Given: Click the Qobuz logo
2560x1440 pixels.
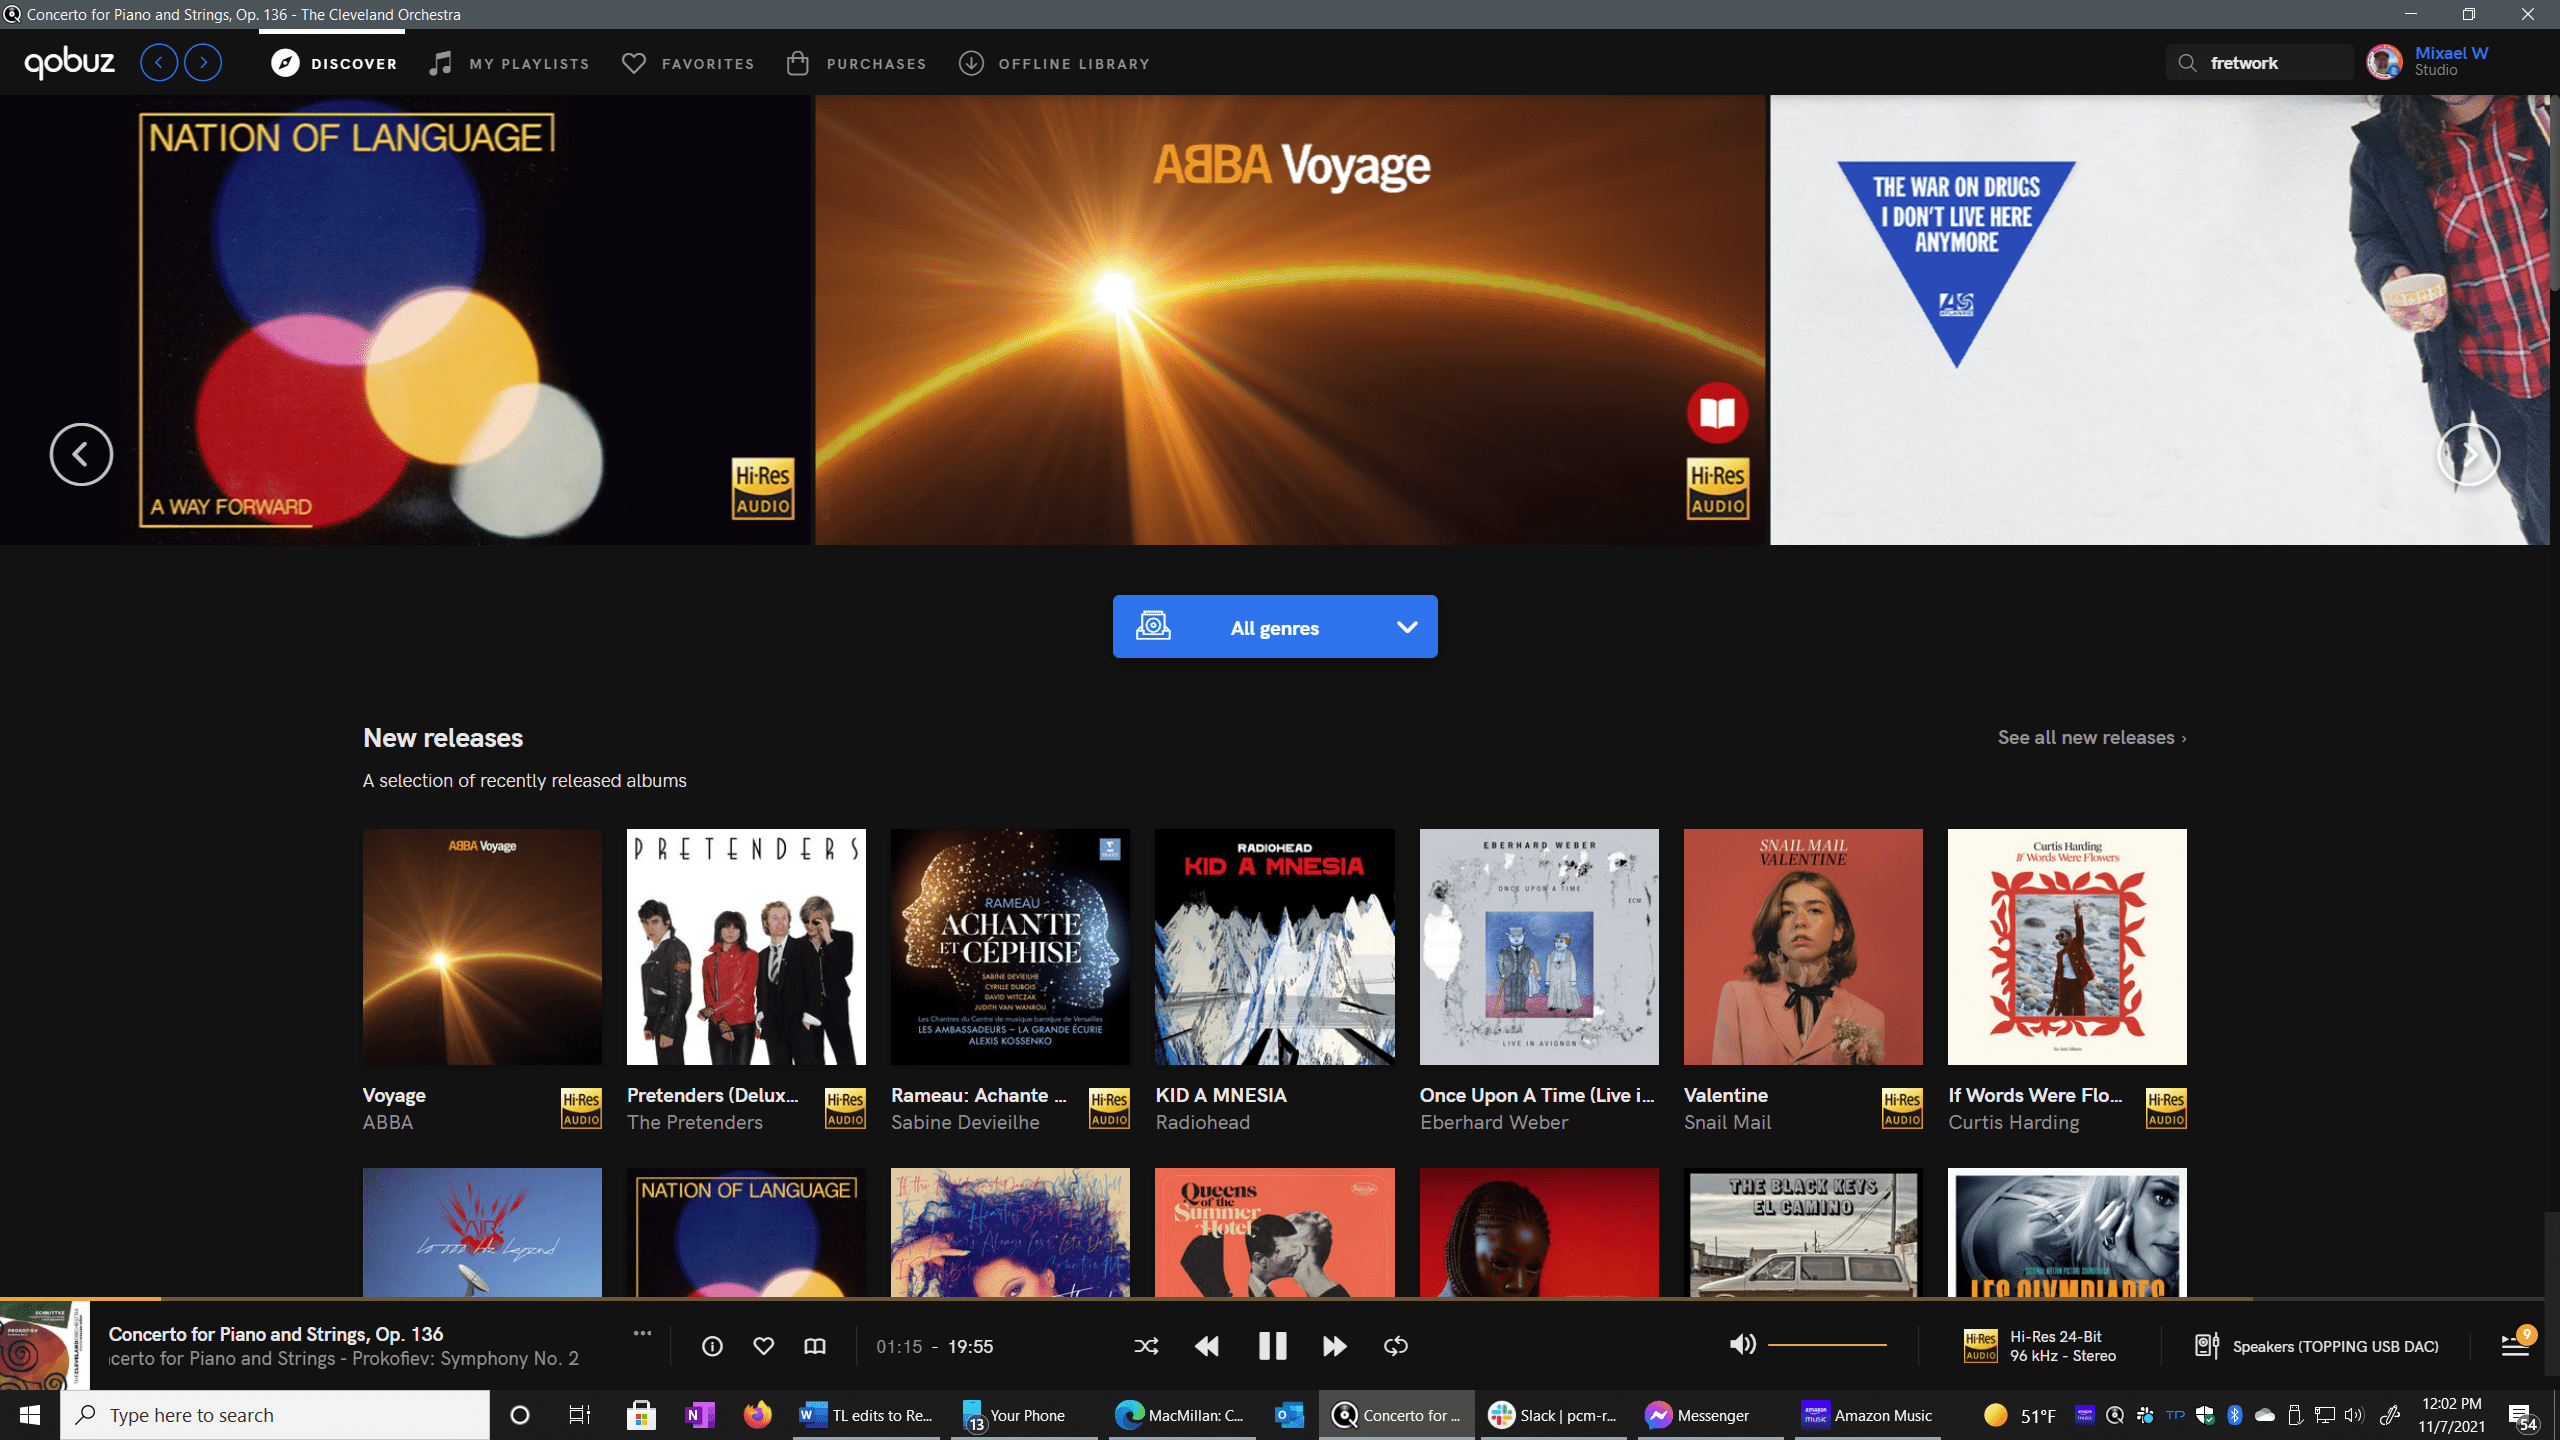Looking at the screenshot, I should [69, 62].
